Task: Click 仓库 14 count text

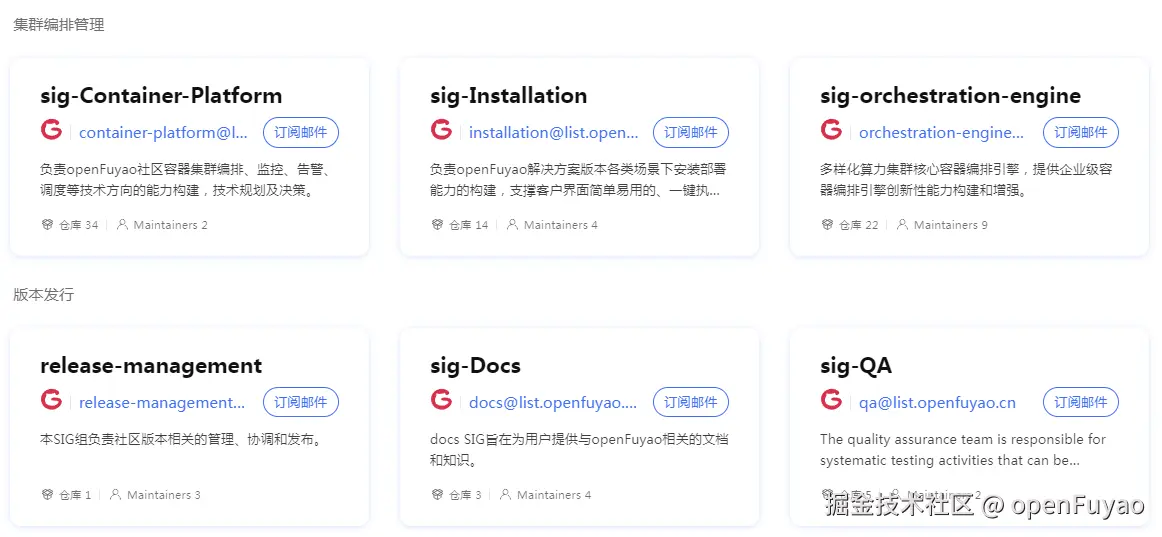Action: pos(468,224)
